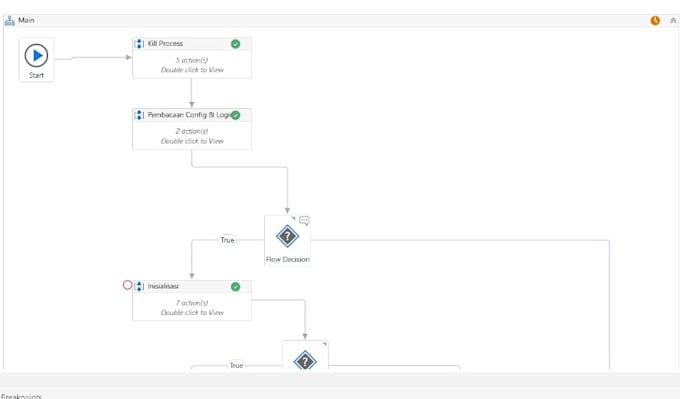Select the Main flowchart title
The image size is (680, 399).
[26, 20]
